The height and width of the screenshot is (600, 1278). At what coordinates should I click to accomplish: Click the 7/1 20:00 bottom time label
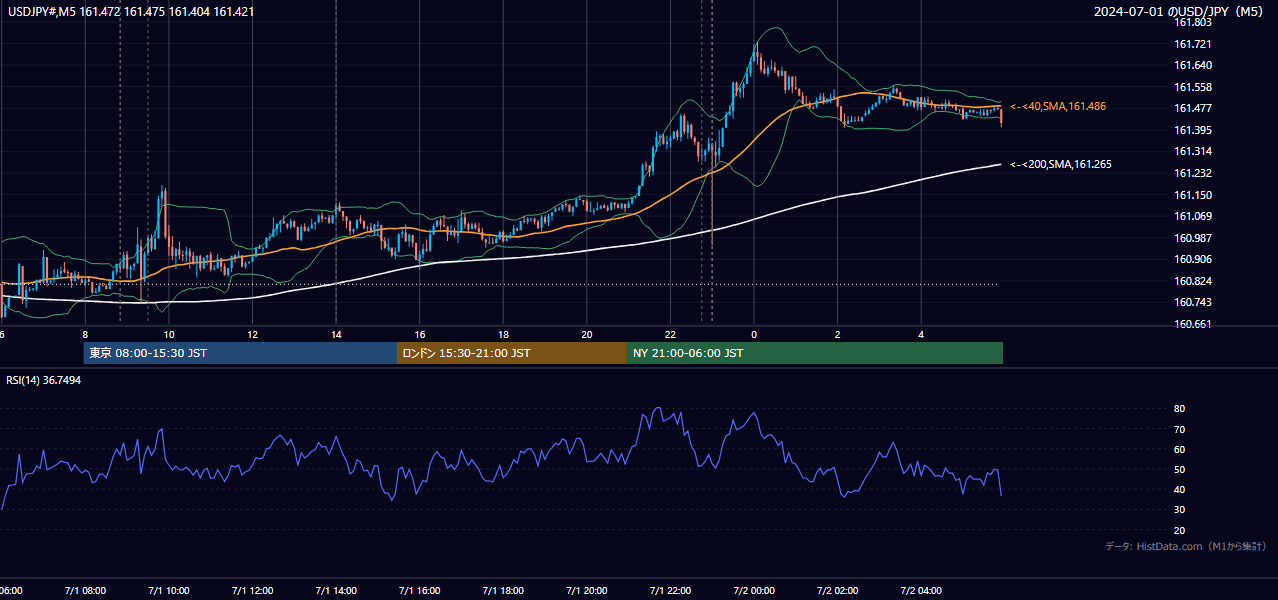587,591
